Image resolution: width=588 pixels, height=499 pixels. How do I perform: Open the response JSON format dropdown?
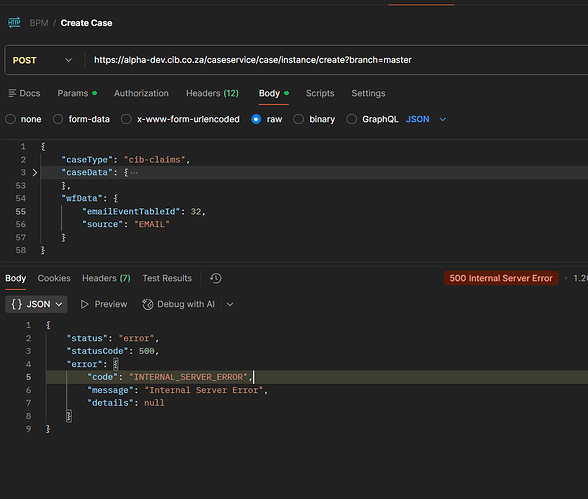click(36, 304)
